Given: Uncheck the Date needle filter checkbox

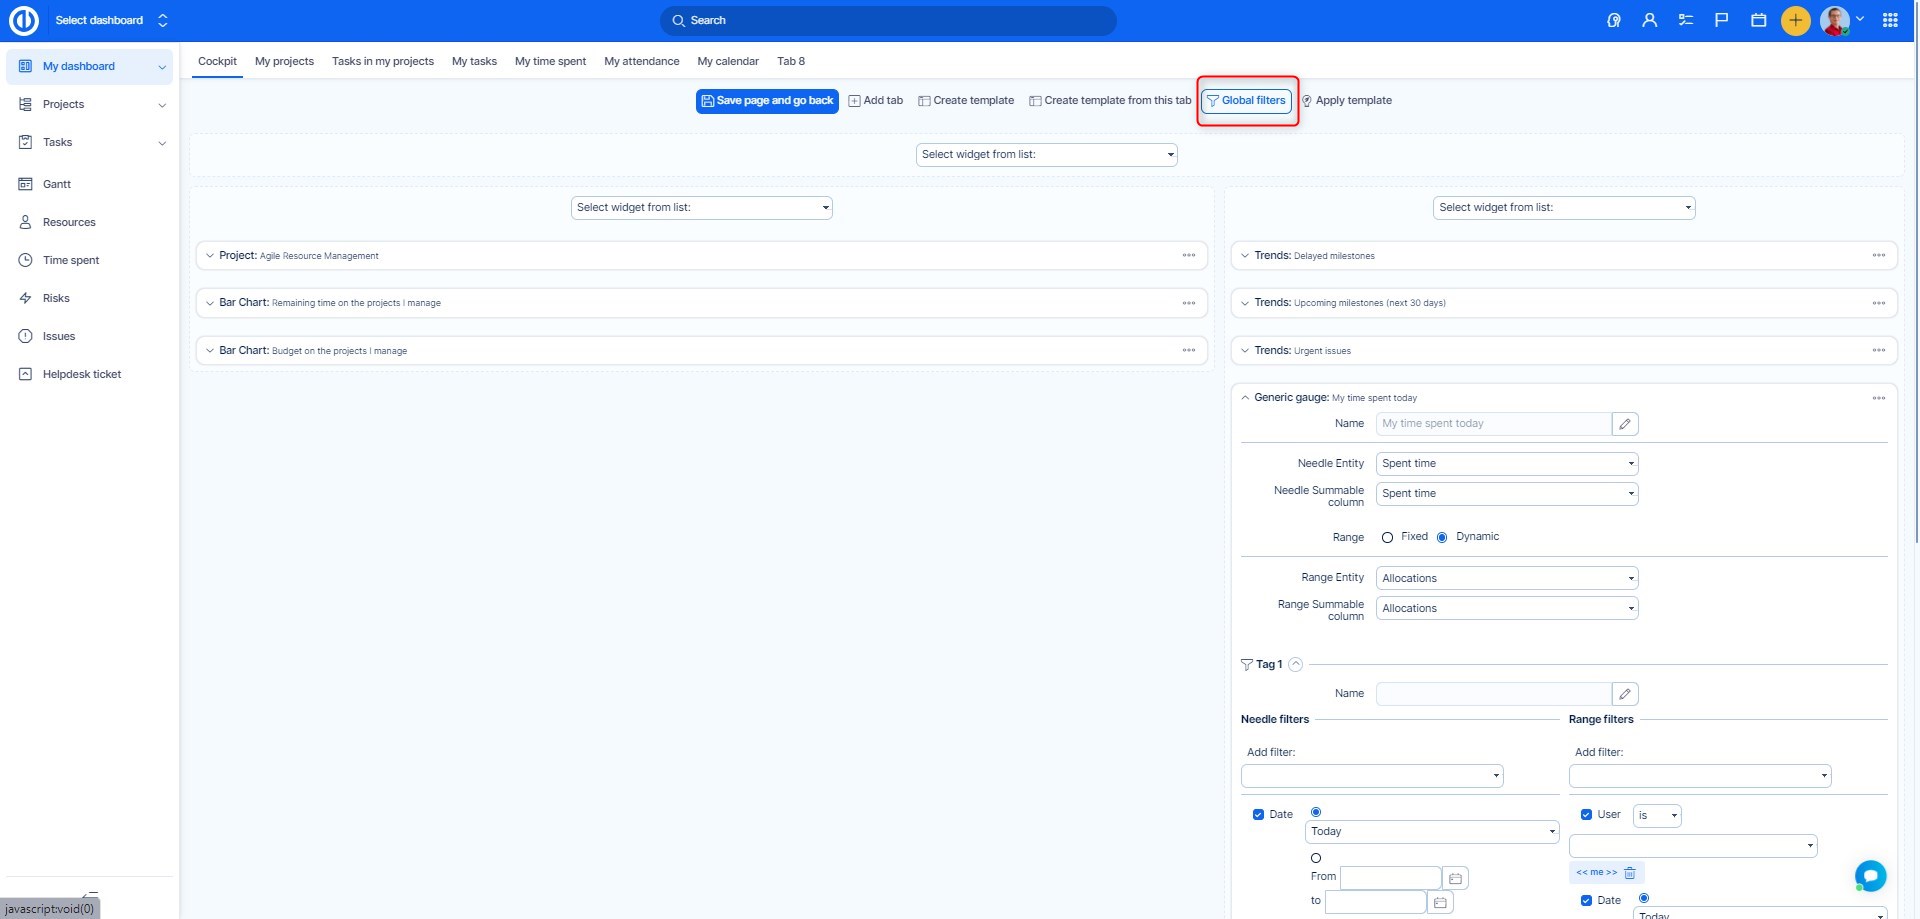Looking at the screenshot, I should [x=1258, y=815].
